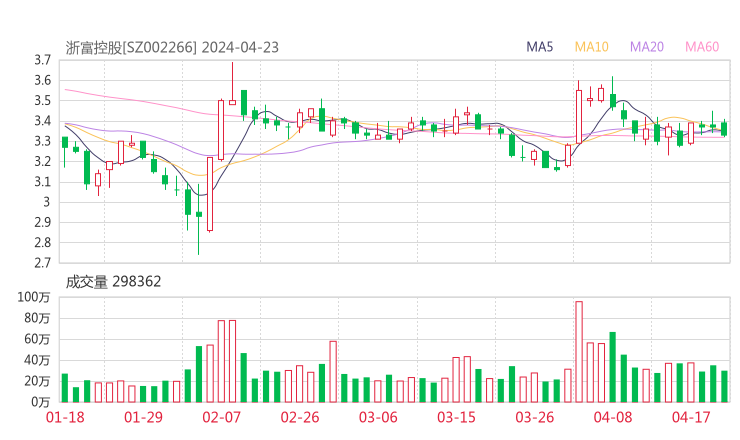Select the 02-07 date on axis
Screen dimensions: 740x440
(x=221, y=417)
